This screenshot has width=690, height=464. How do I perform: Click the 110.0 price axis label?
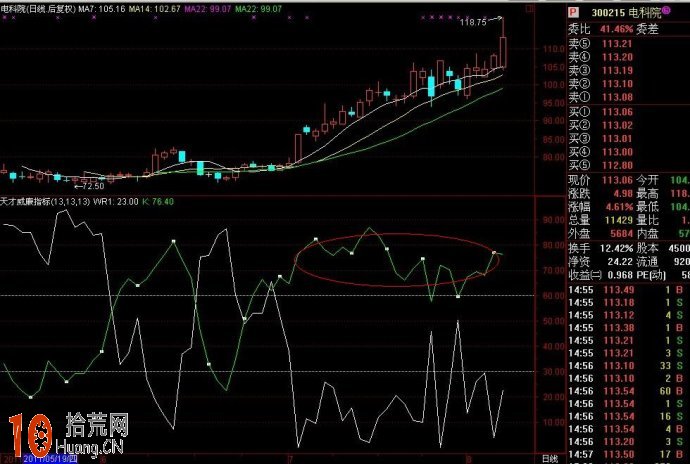point(554,49)
